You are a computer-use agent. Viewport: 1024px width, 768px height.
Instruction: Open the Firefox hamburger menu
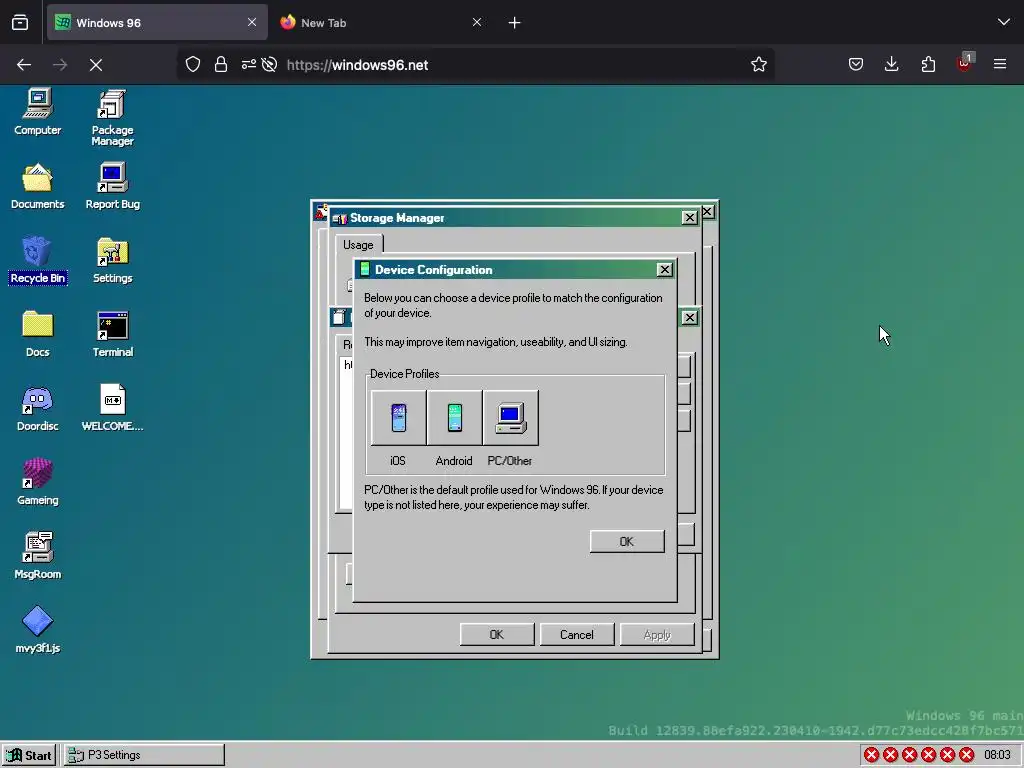(x=1000, y=65)
